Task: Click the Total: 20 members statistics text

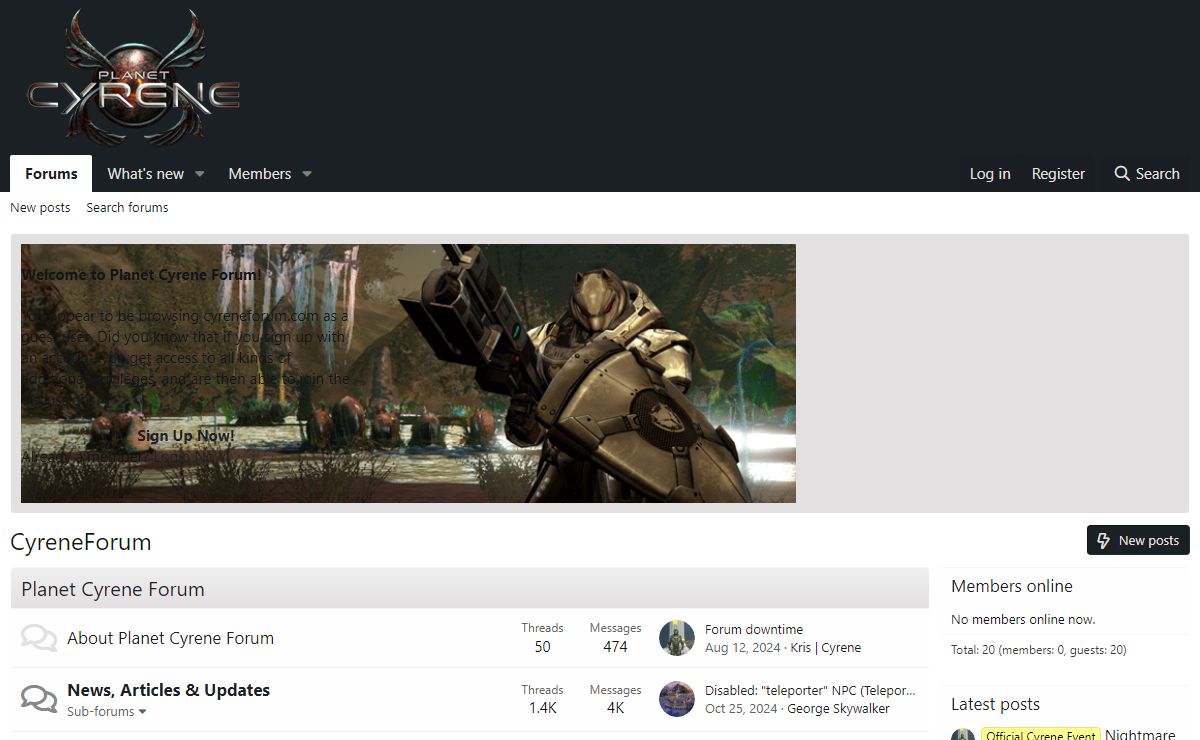Action: [x=1039, y=650]
